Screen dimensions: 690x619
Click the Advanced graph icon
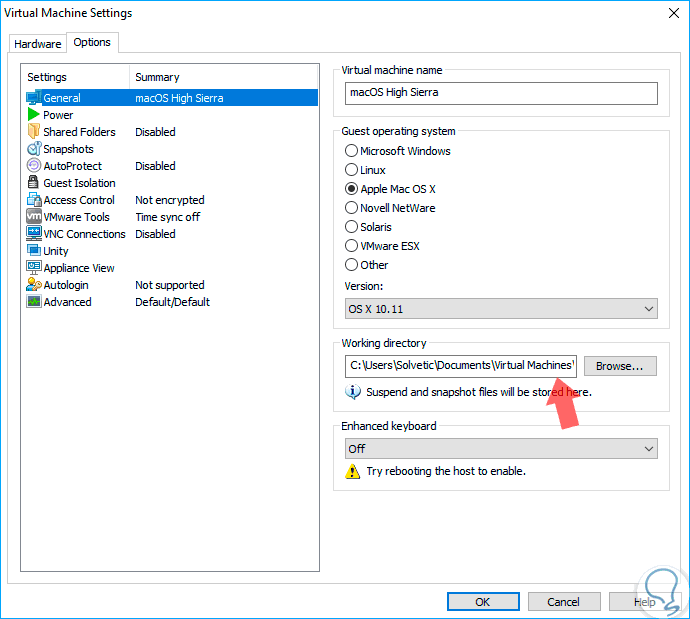point(34,302)
